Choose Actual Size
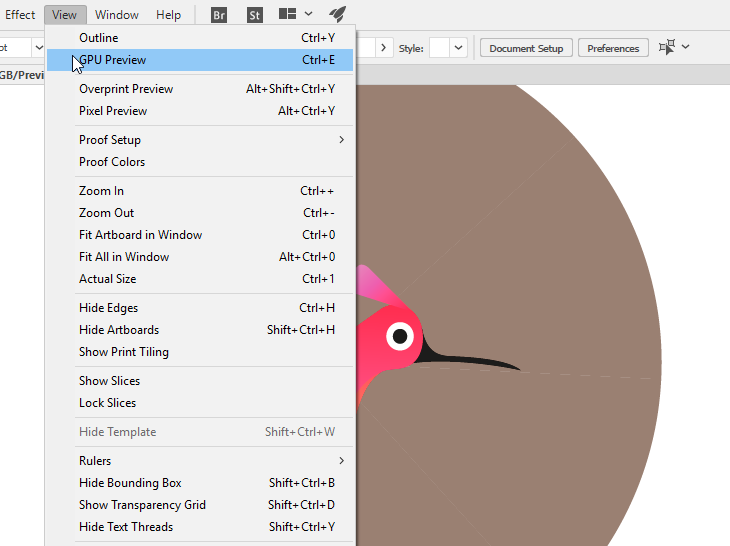730x546 pixels. [200, 279]
